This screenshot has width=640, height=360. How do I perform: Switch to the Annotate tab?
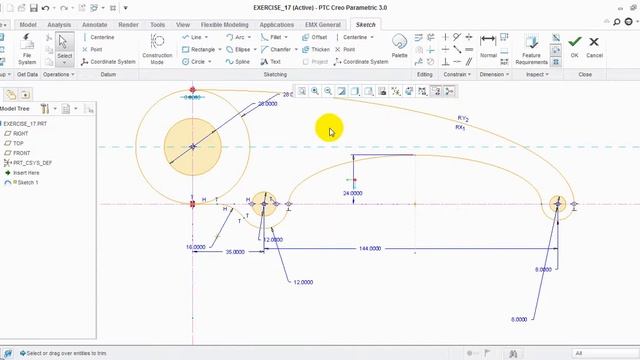pos(94,25)
